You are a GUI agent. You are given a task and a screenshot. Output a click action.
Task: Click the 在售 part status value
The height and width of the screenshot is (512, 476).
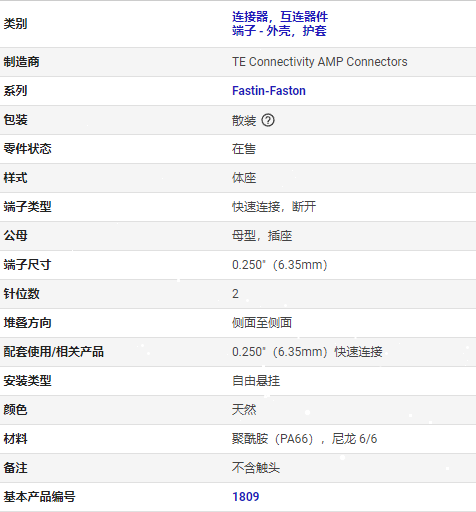click(244, 149)
